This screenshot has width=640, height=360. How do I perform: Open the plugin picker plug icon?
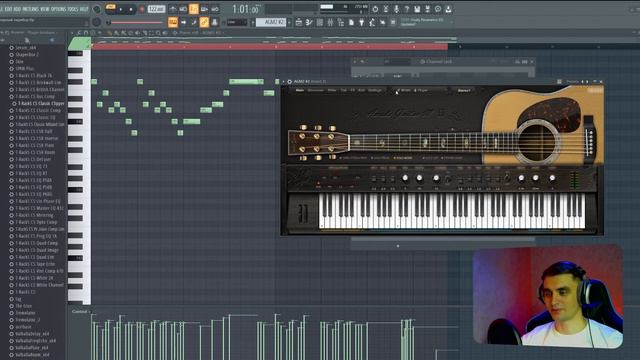click(362, 22)
